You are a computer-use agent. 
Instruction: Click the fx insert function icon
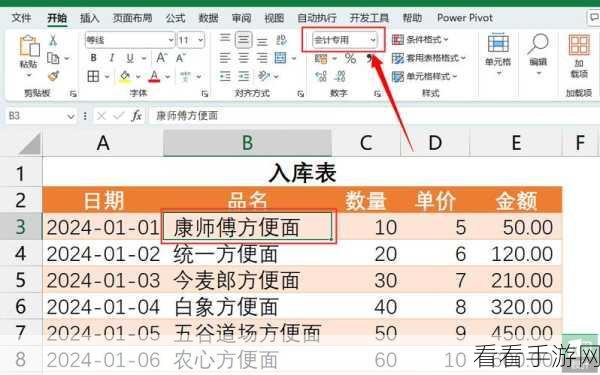(136, 116)
